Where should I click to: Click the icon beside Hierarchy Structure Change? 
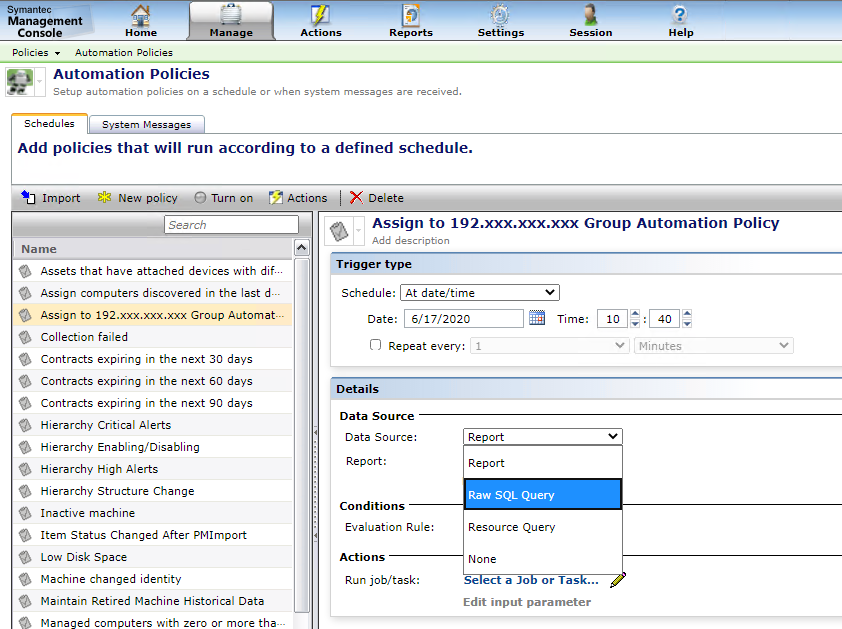25,491
